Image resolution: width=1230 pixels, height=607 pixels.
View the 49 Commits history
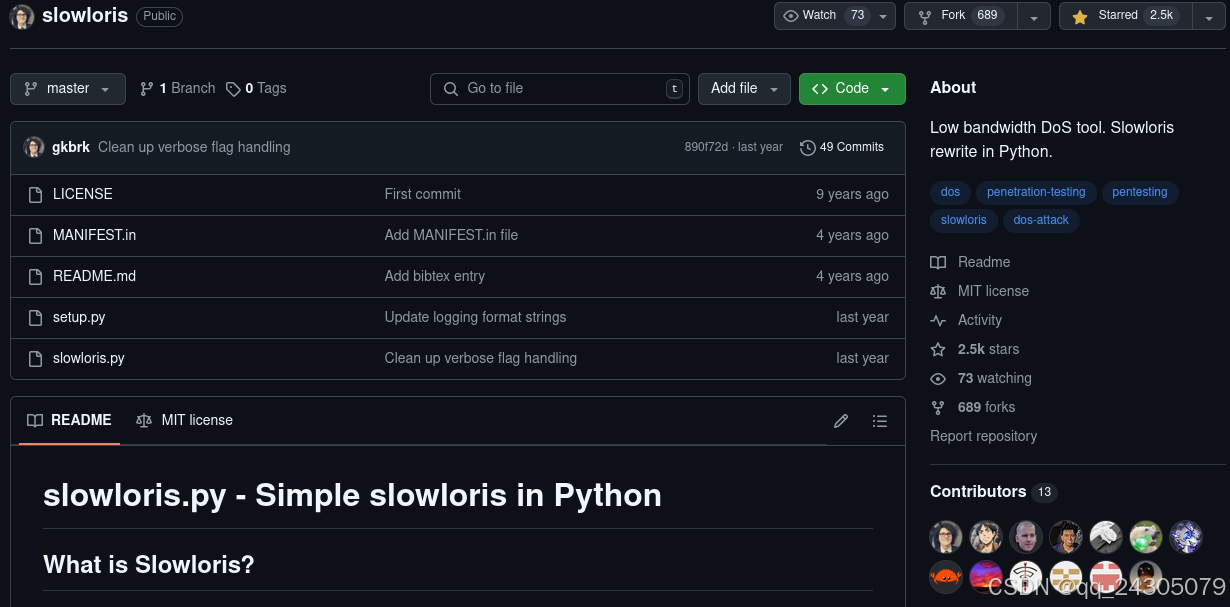(842, 147)
